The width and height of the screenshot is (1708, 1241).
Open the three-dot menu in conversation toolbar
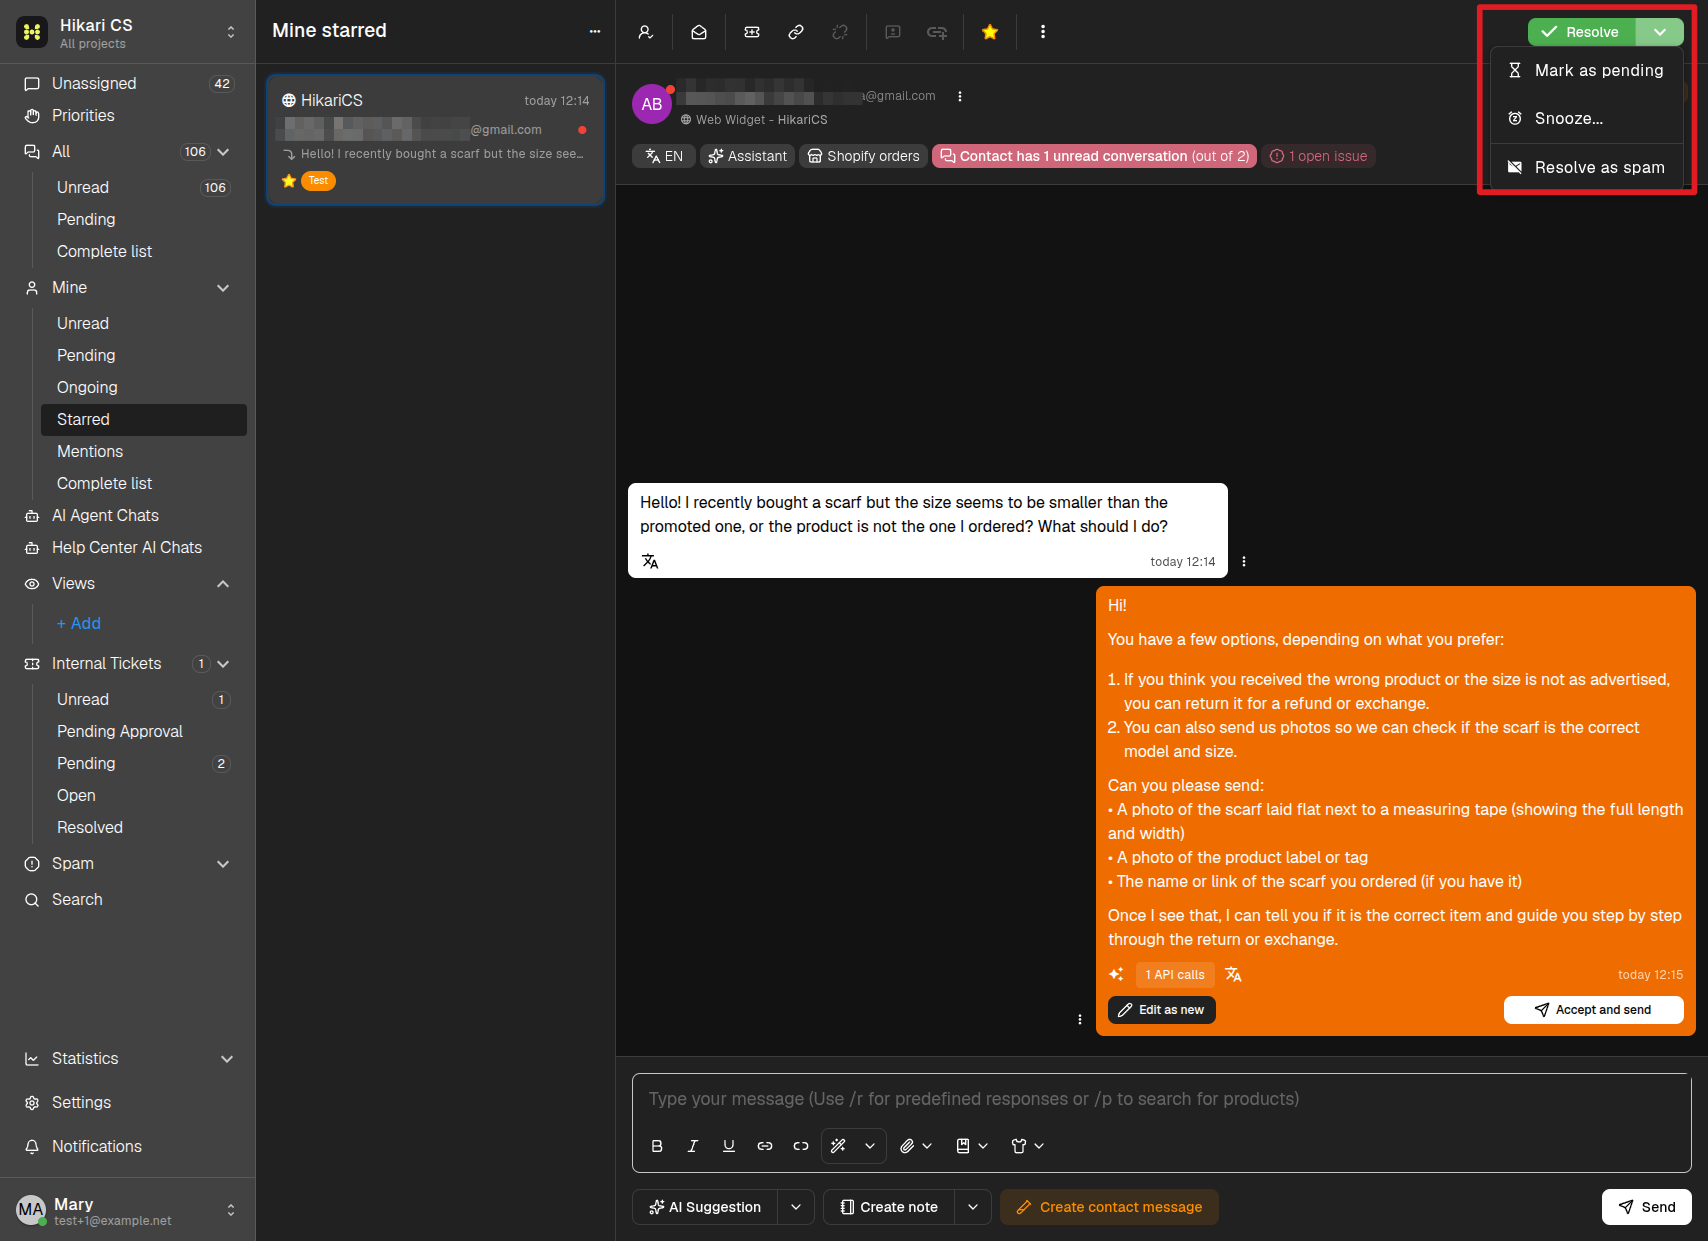click(1043, 32)
